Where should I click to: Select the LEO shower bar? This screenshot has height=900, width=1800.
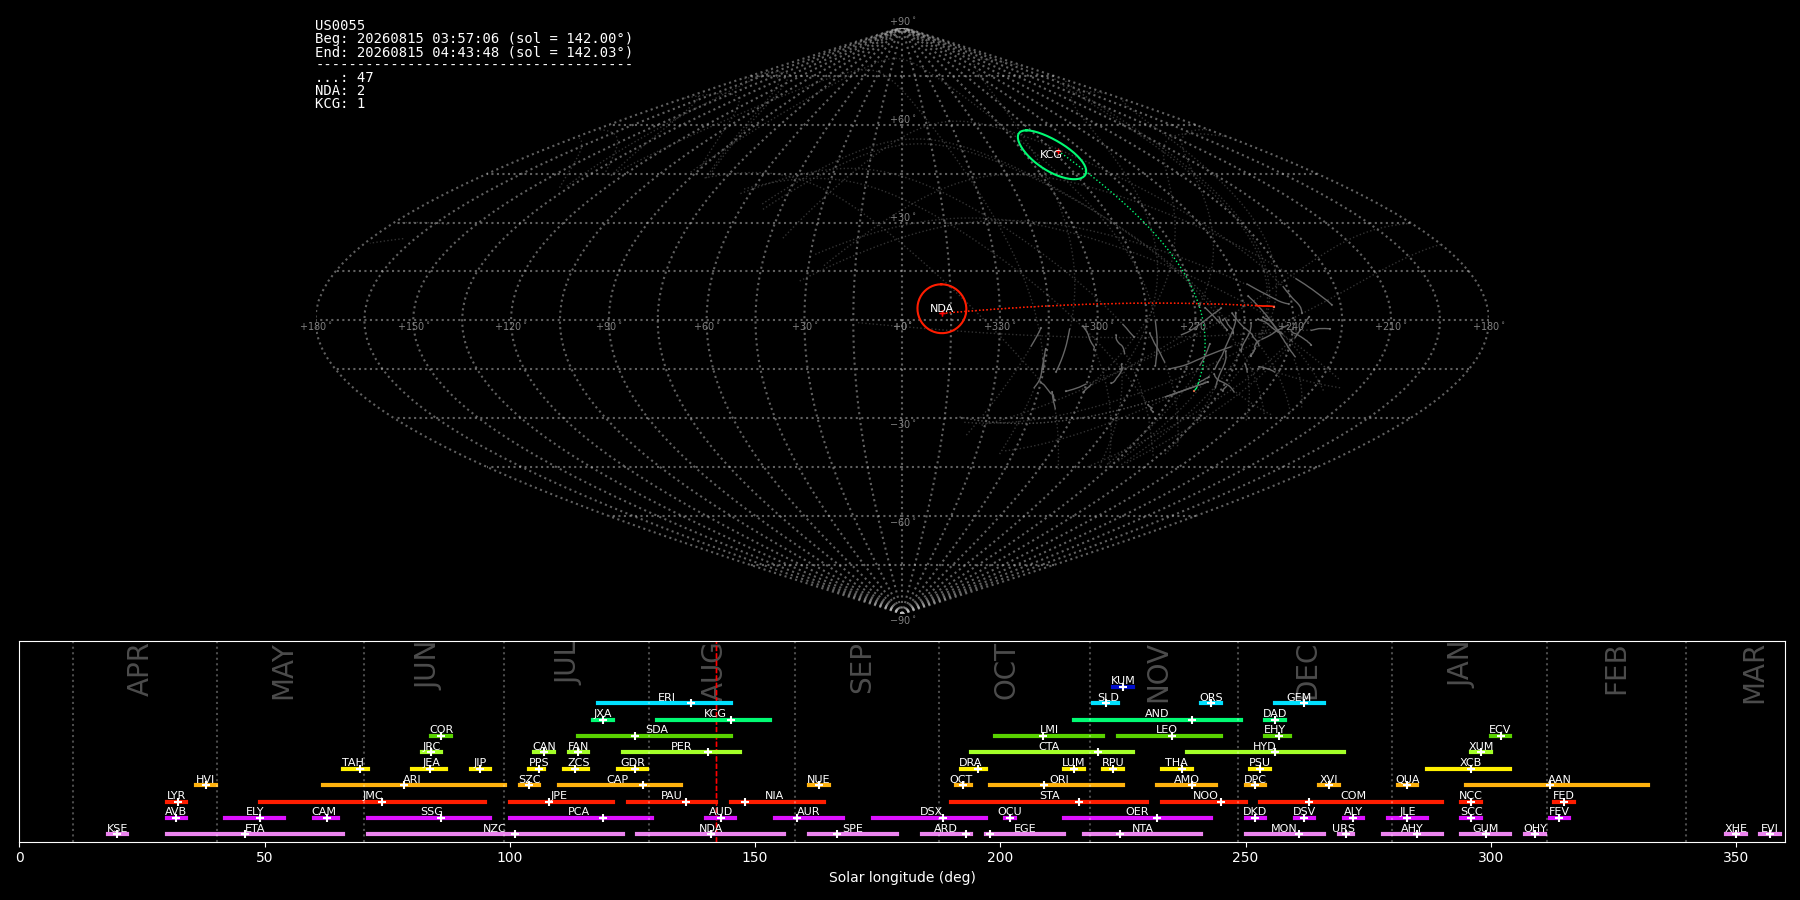coord(1169,736)
